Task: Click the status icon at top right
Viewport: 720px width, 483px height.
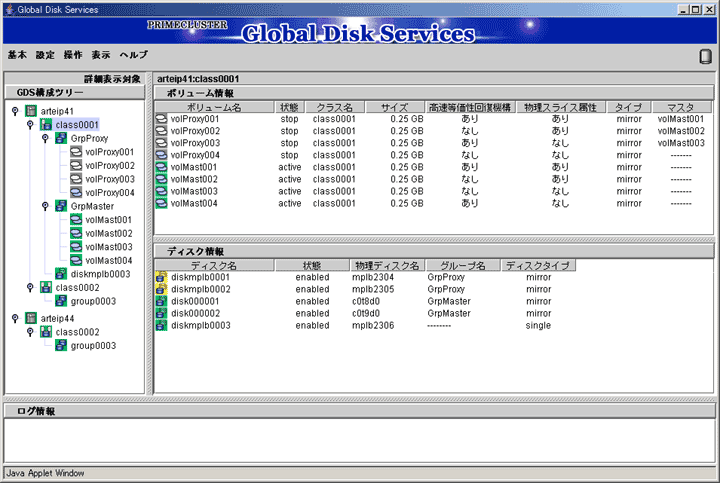Action: point(705,56)
